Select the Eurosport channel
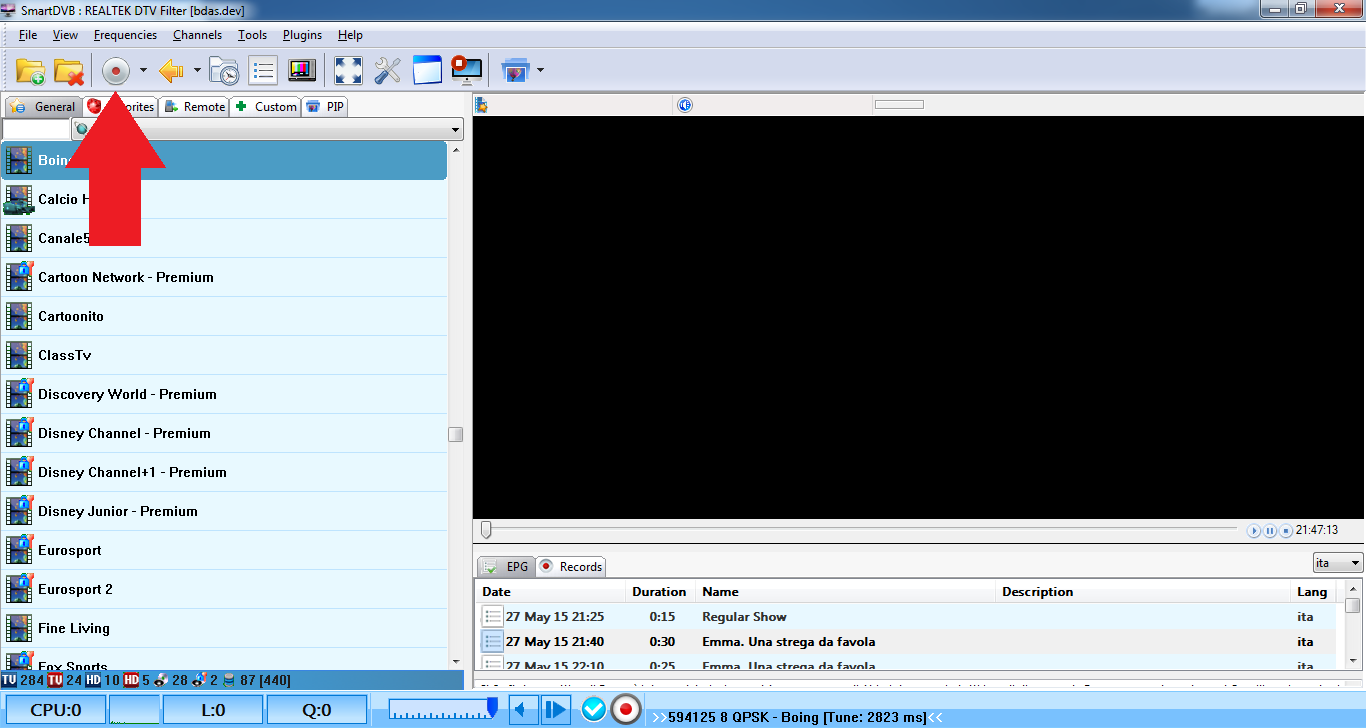This screenshot has width=1366, height=728. pos(224,550)
